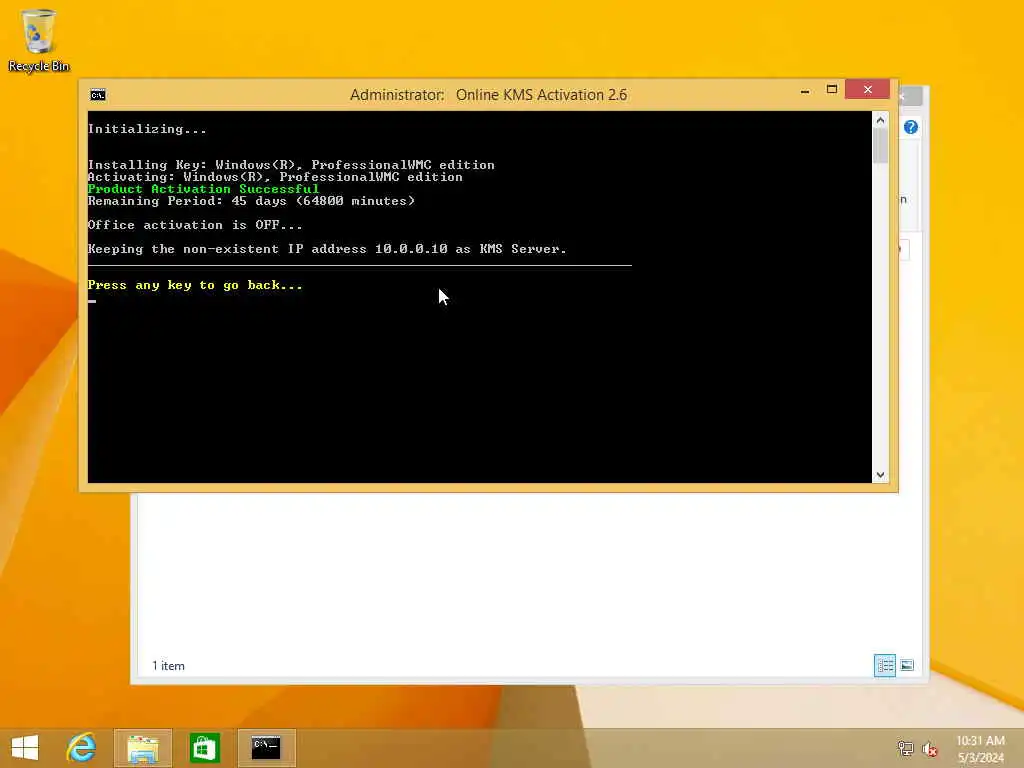1024x768 pixels.
Task: Switch Explorer to large icons view
Action: click(907, 665)
